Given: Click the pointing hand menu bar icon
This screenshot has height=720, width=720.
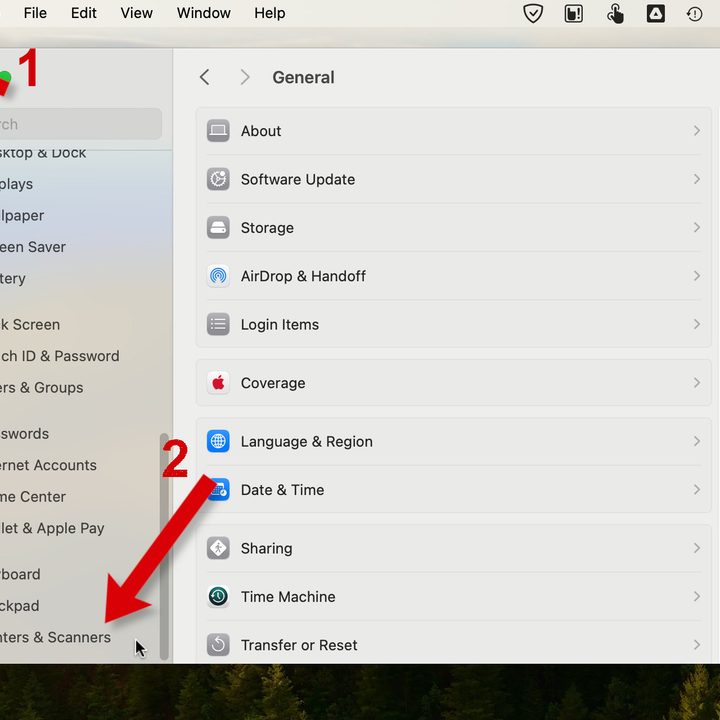Looking at the screenshot, I should click(615, 13).
